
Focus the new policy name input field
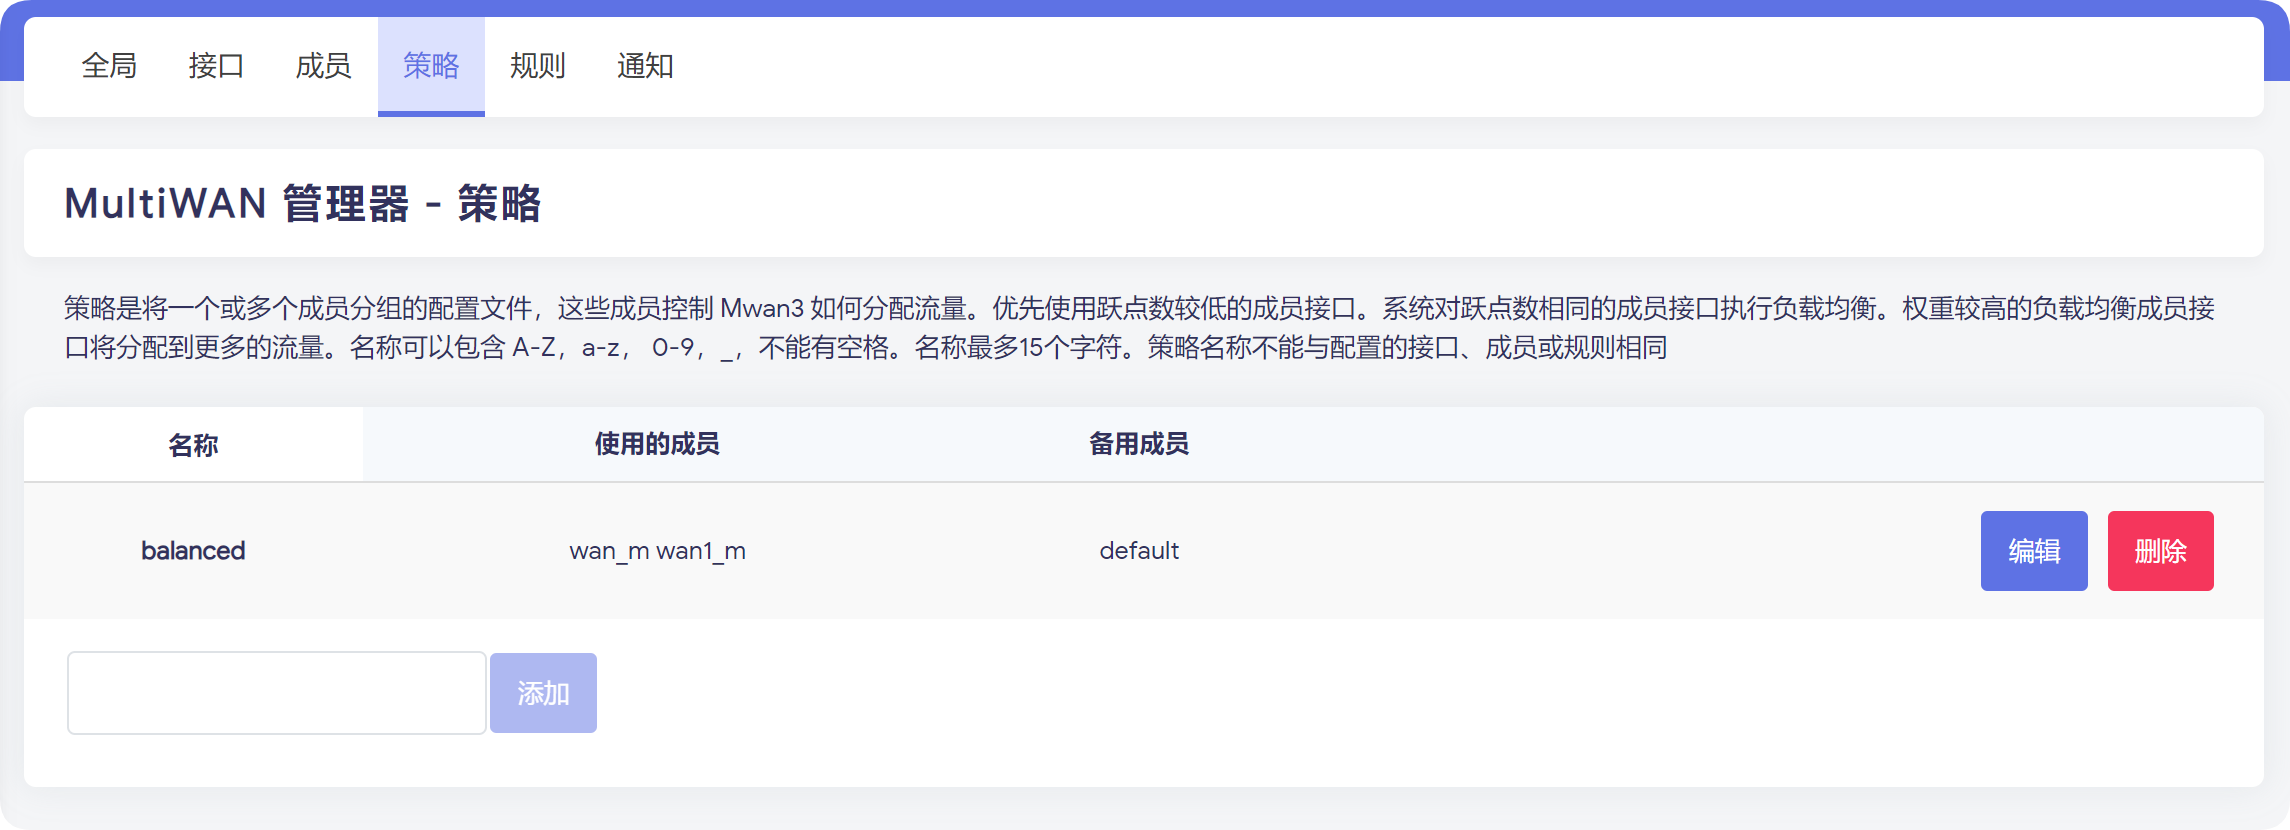click(277, 693)
